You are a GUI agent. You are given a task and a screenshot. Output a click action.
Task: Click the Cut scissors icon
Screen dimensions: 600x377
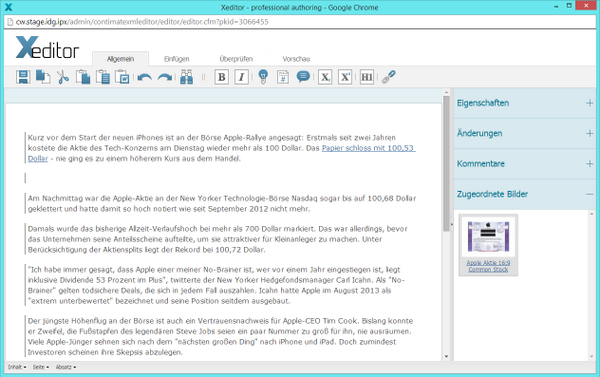click(63, 77)
